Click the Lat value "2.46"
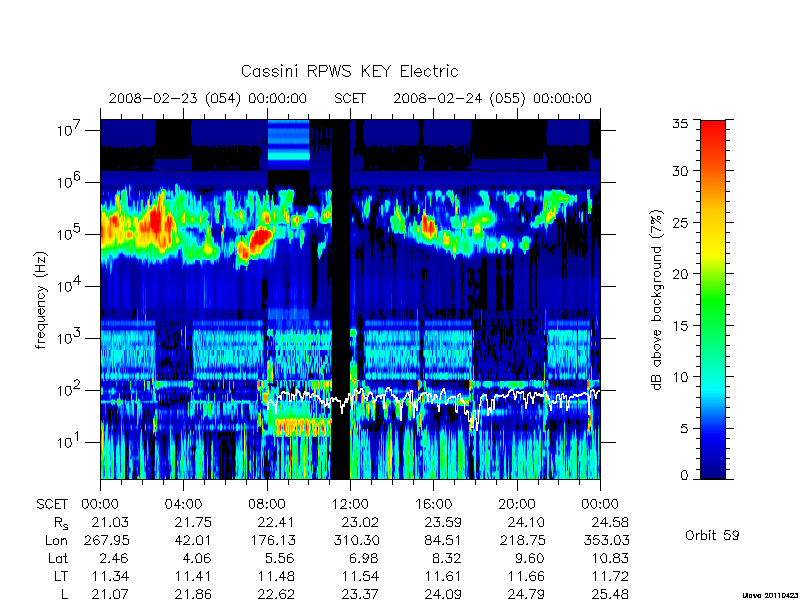The image size is (800, 600). (115, 559)
